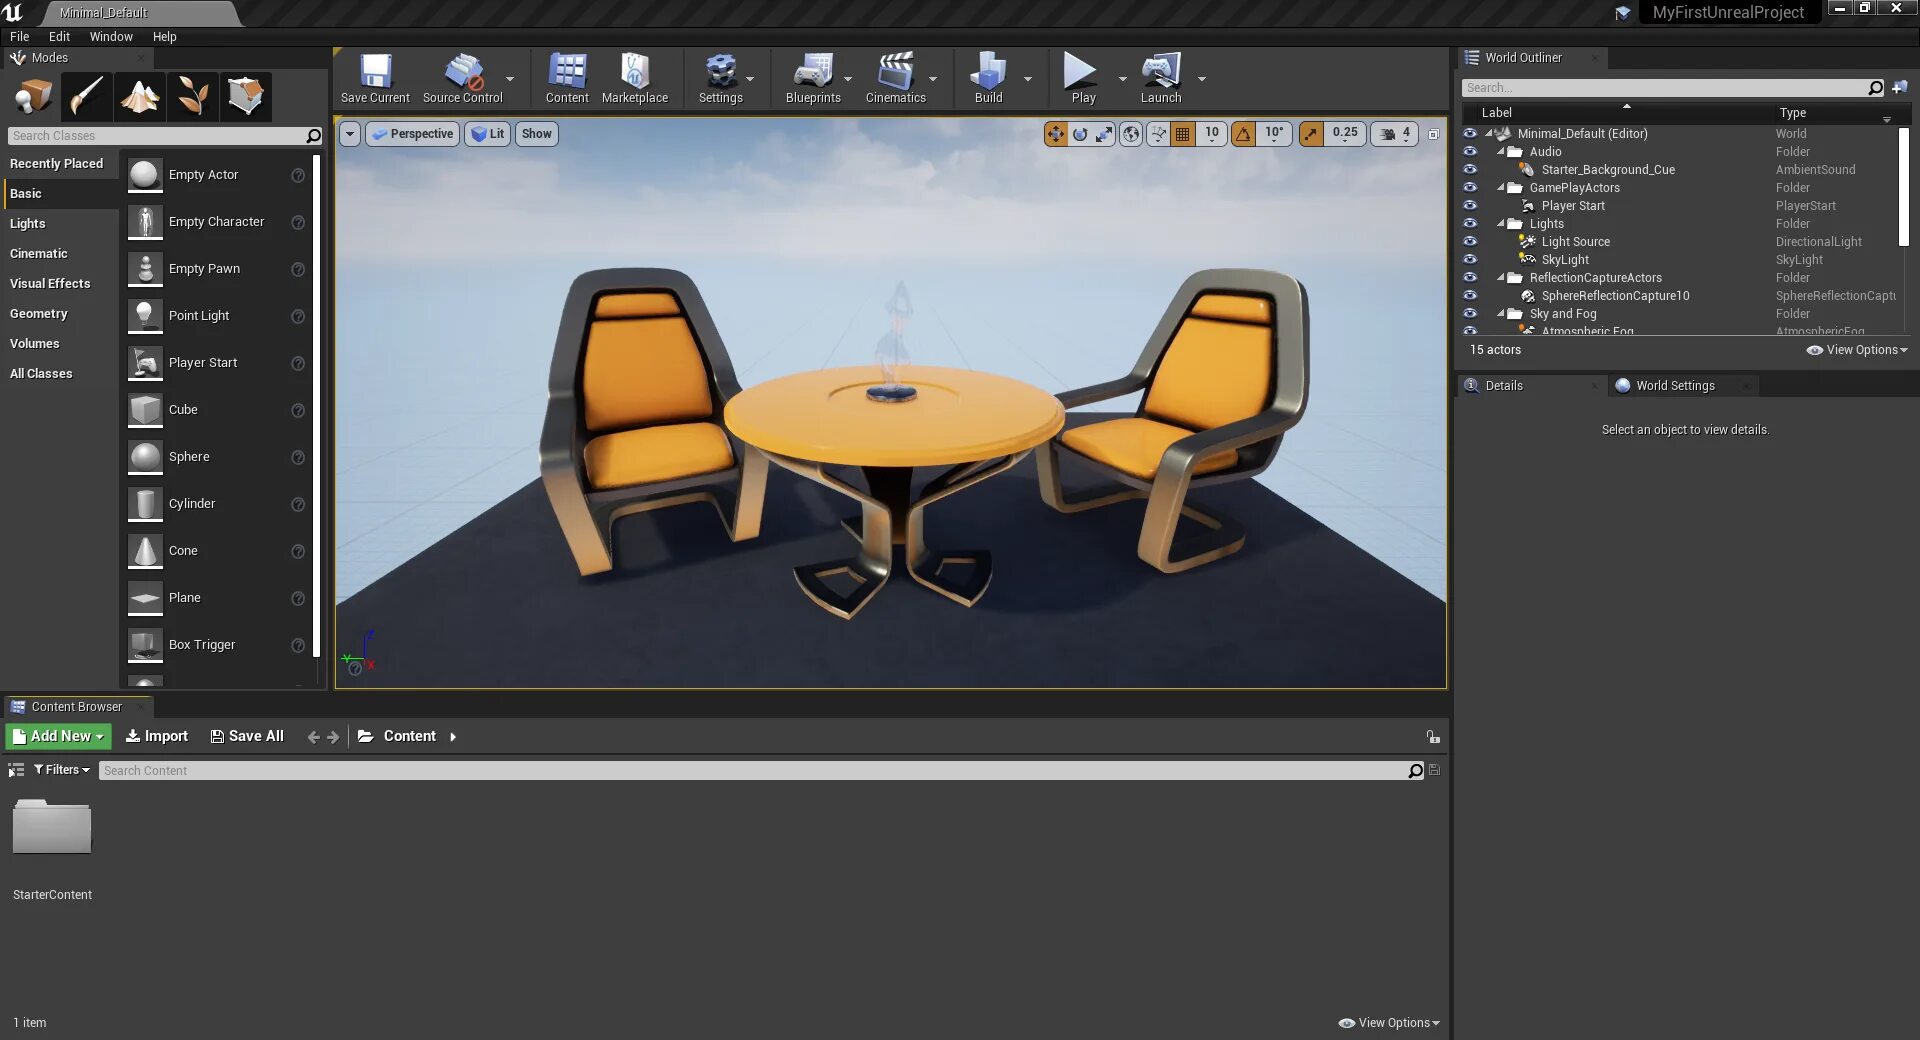Toggle rotation snapping in viewport
1920x1040 pixels.
pyautogui.click(x=1243, y=134)
